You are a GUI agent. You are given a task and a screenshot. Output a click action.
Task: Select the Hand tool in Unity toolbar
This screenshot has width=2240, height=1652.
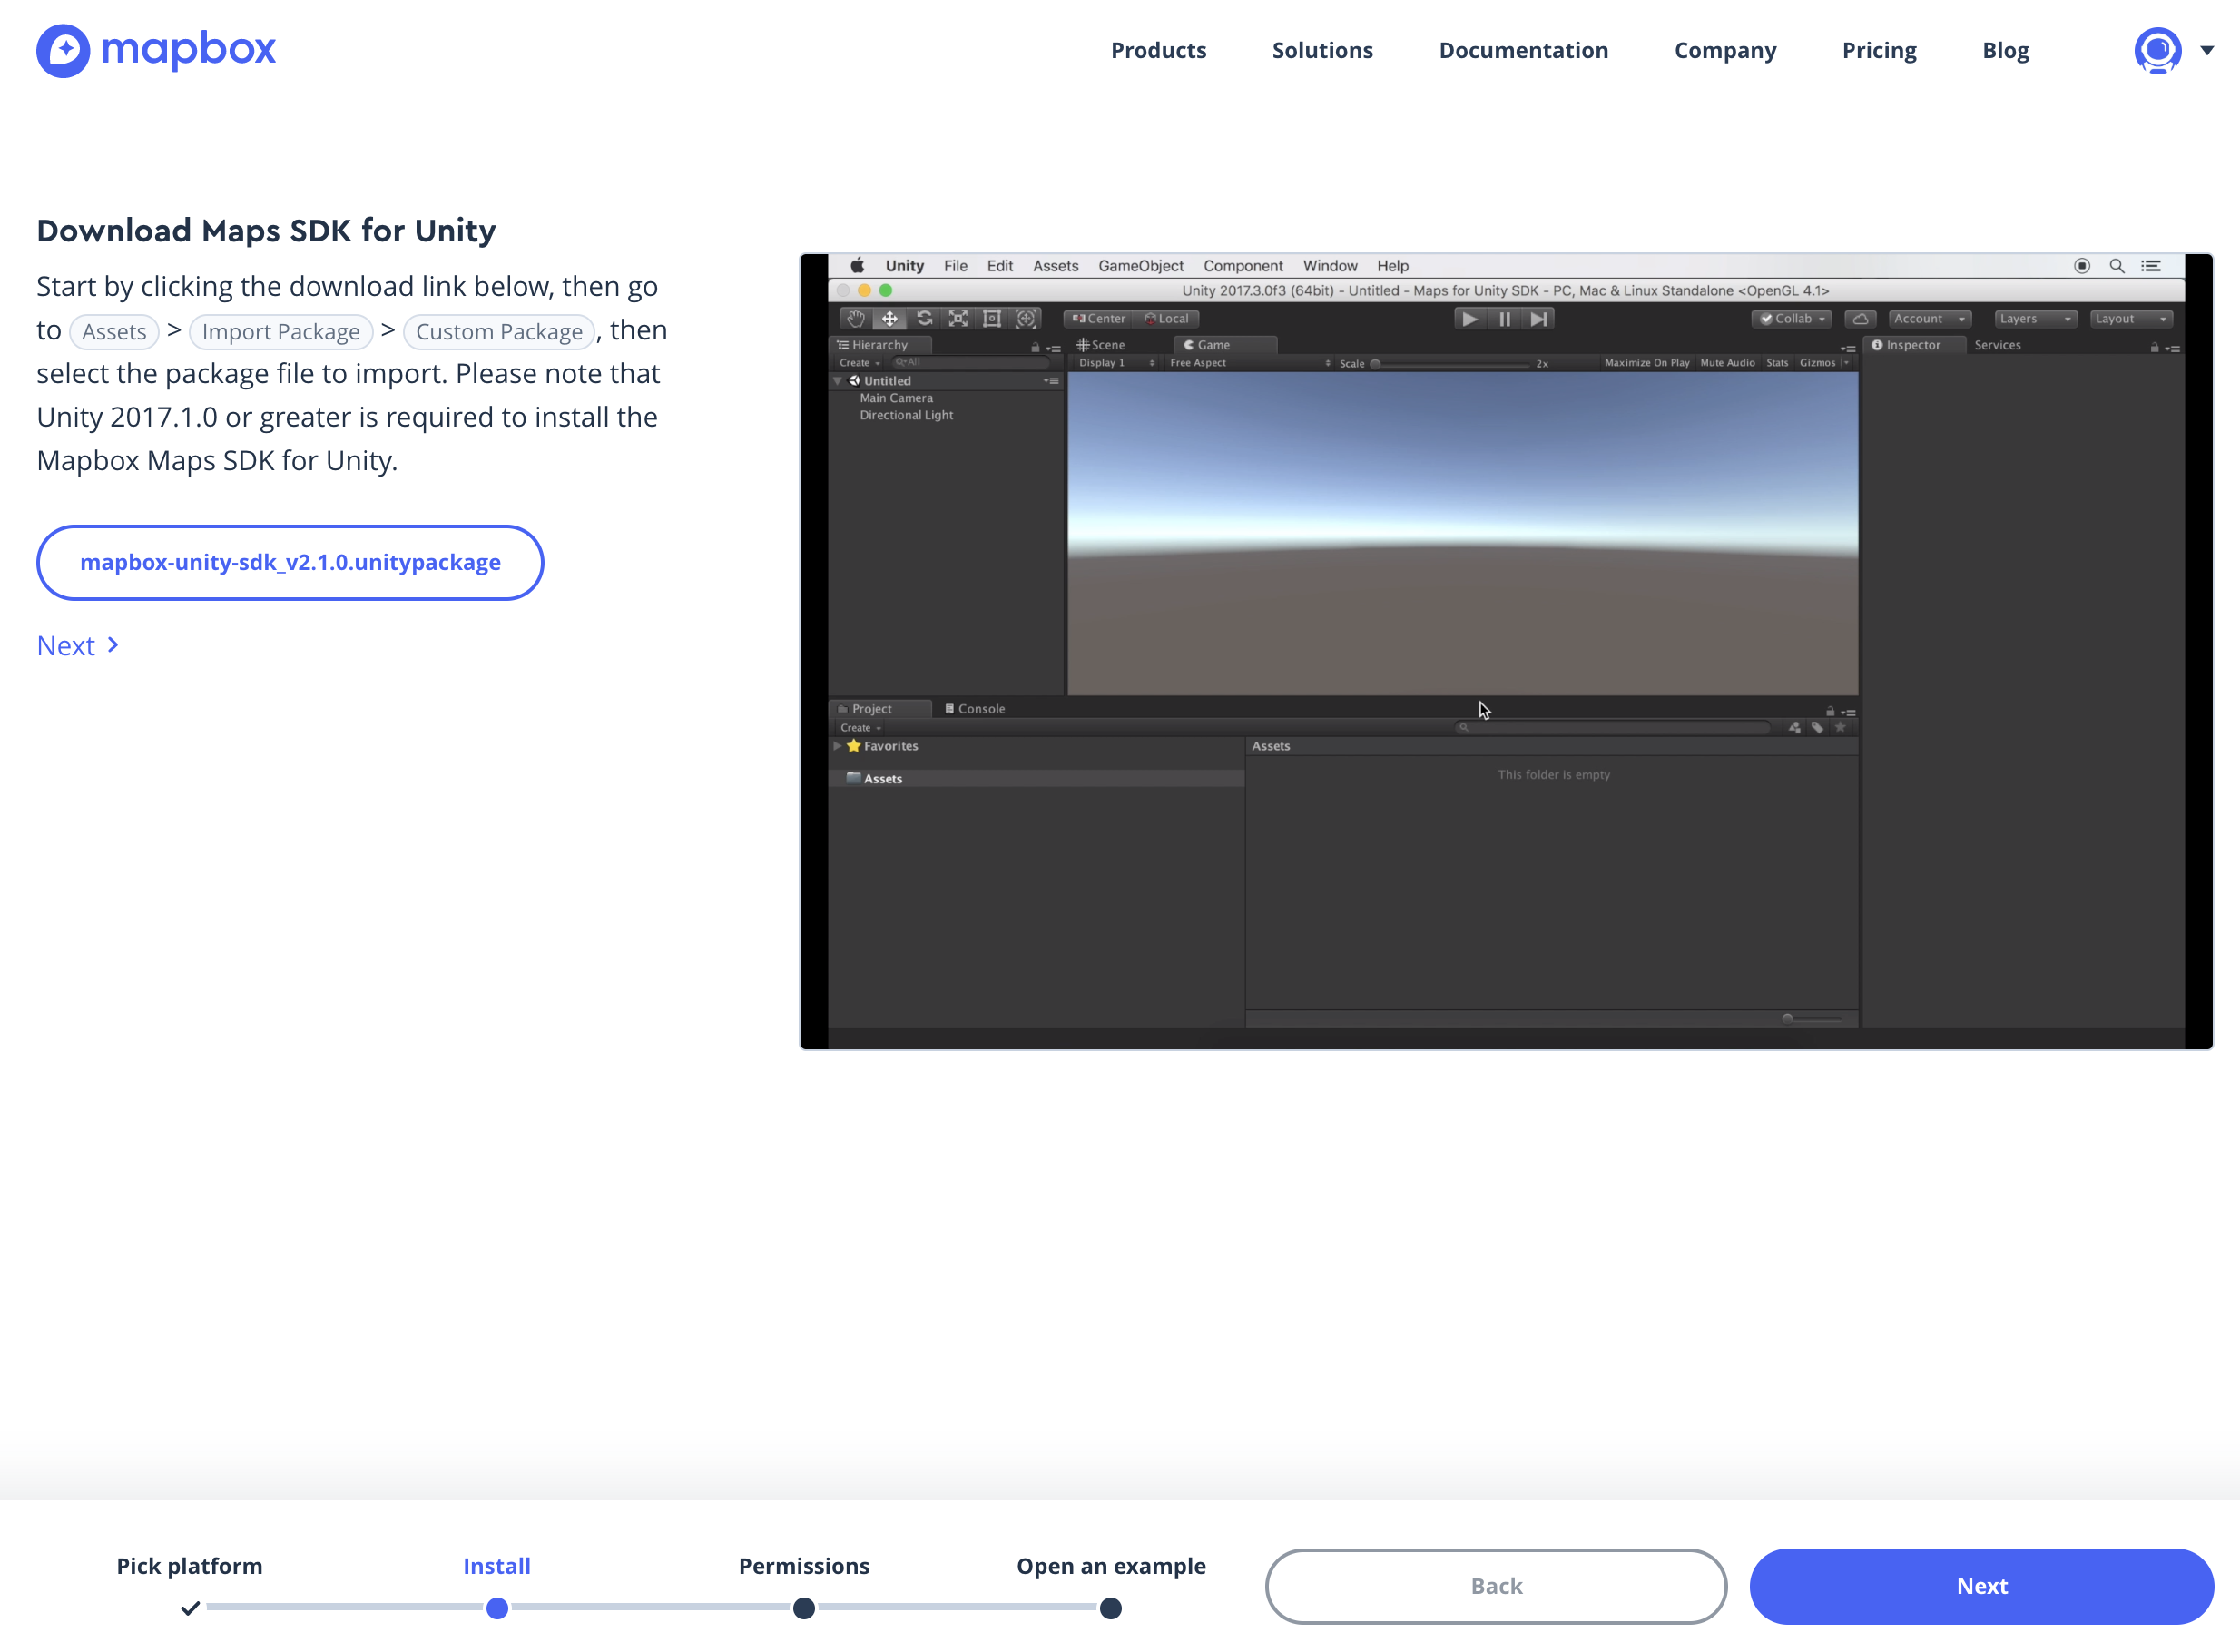tap(857, 319)
